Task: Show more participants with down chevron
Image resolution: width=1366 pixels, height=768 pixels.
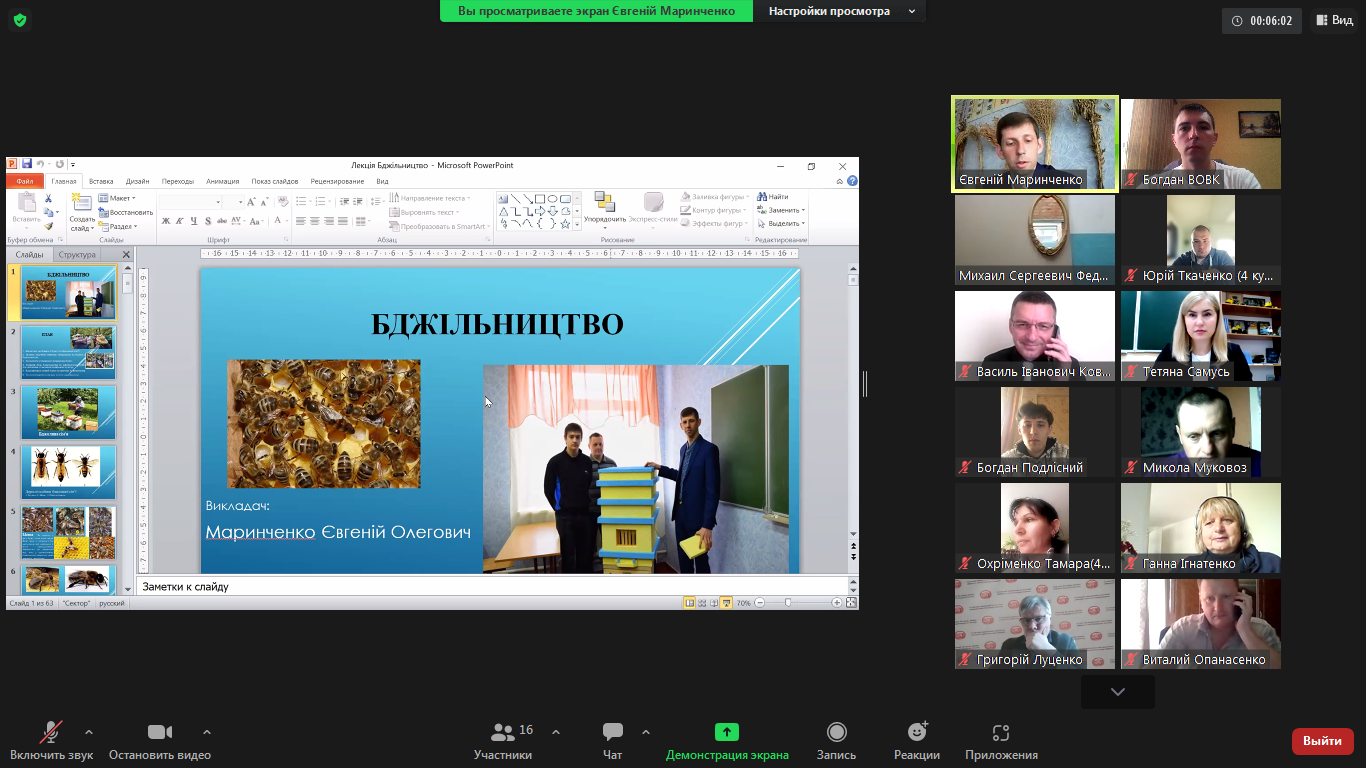Action: [1118, 692]
